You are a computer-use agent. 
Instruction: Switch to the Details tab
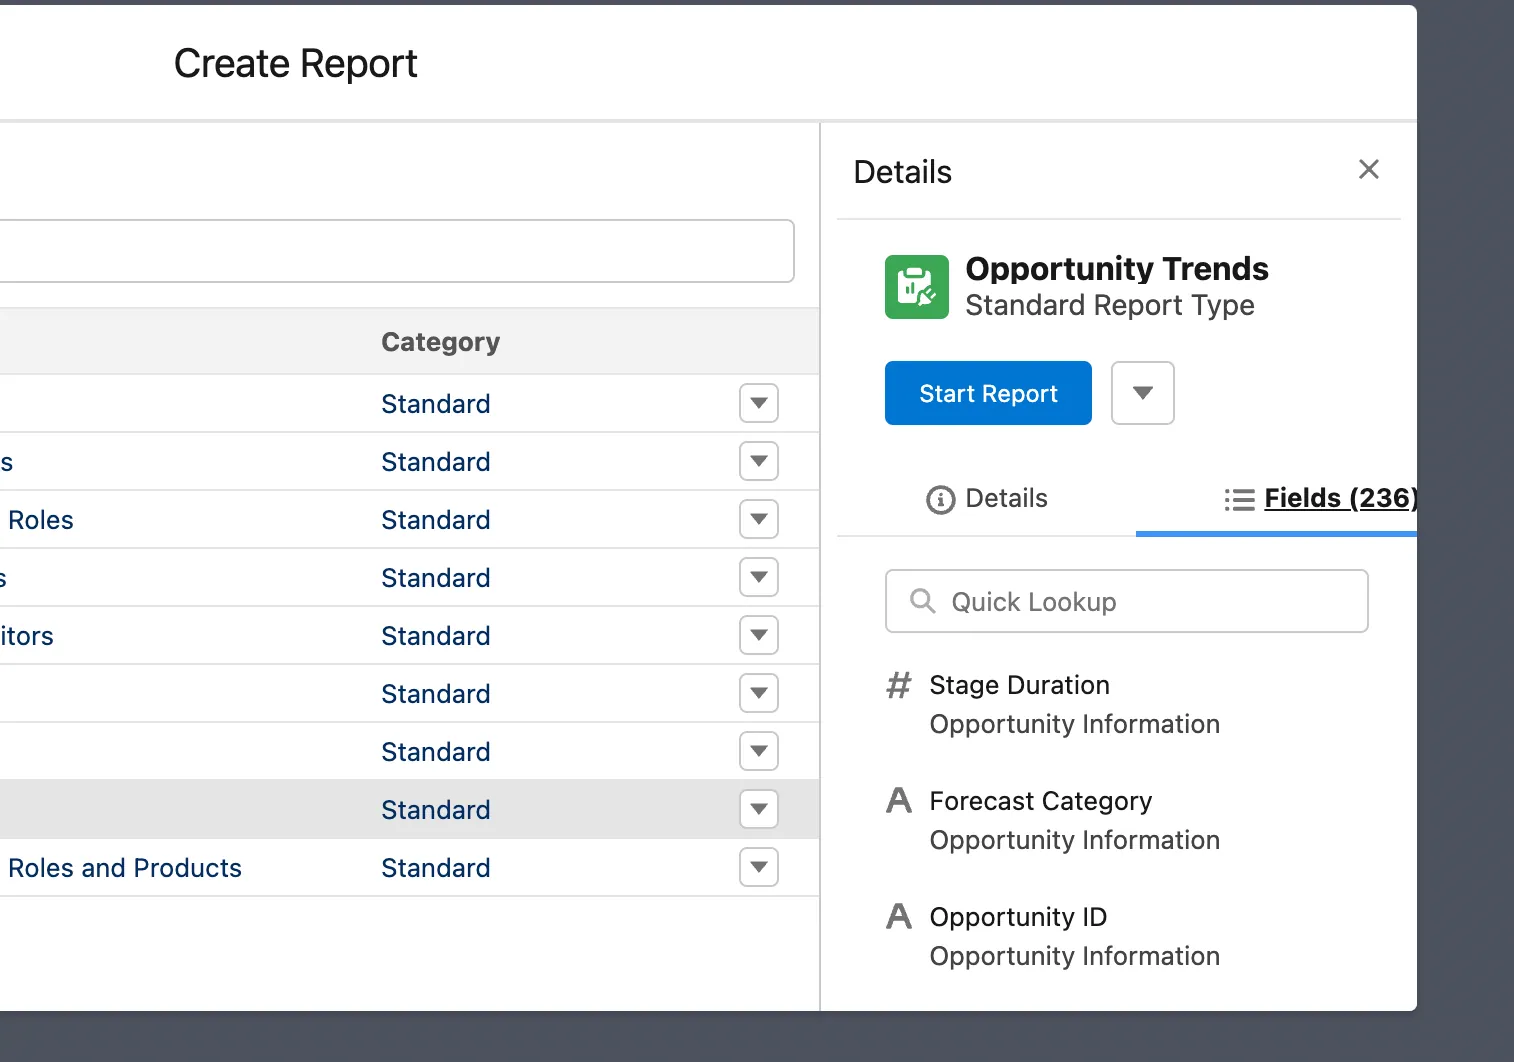pos(987,498)
